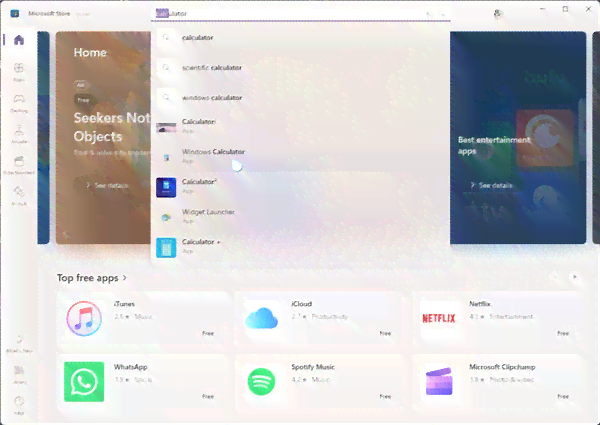Open What's New in the sidebar
Image resolution: width=600 pixels, height=425 pixels.
pos(19,344)
